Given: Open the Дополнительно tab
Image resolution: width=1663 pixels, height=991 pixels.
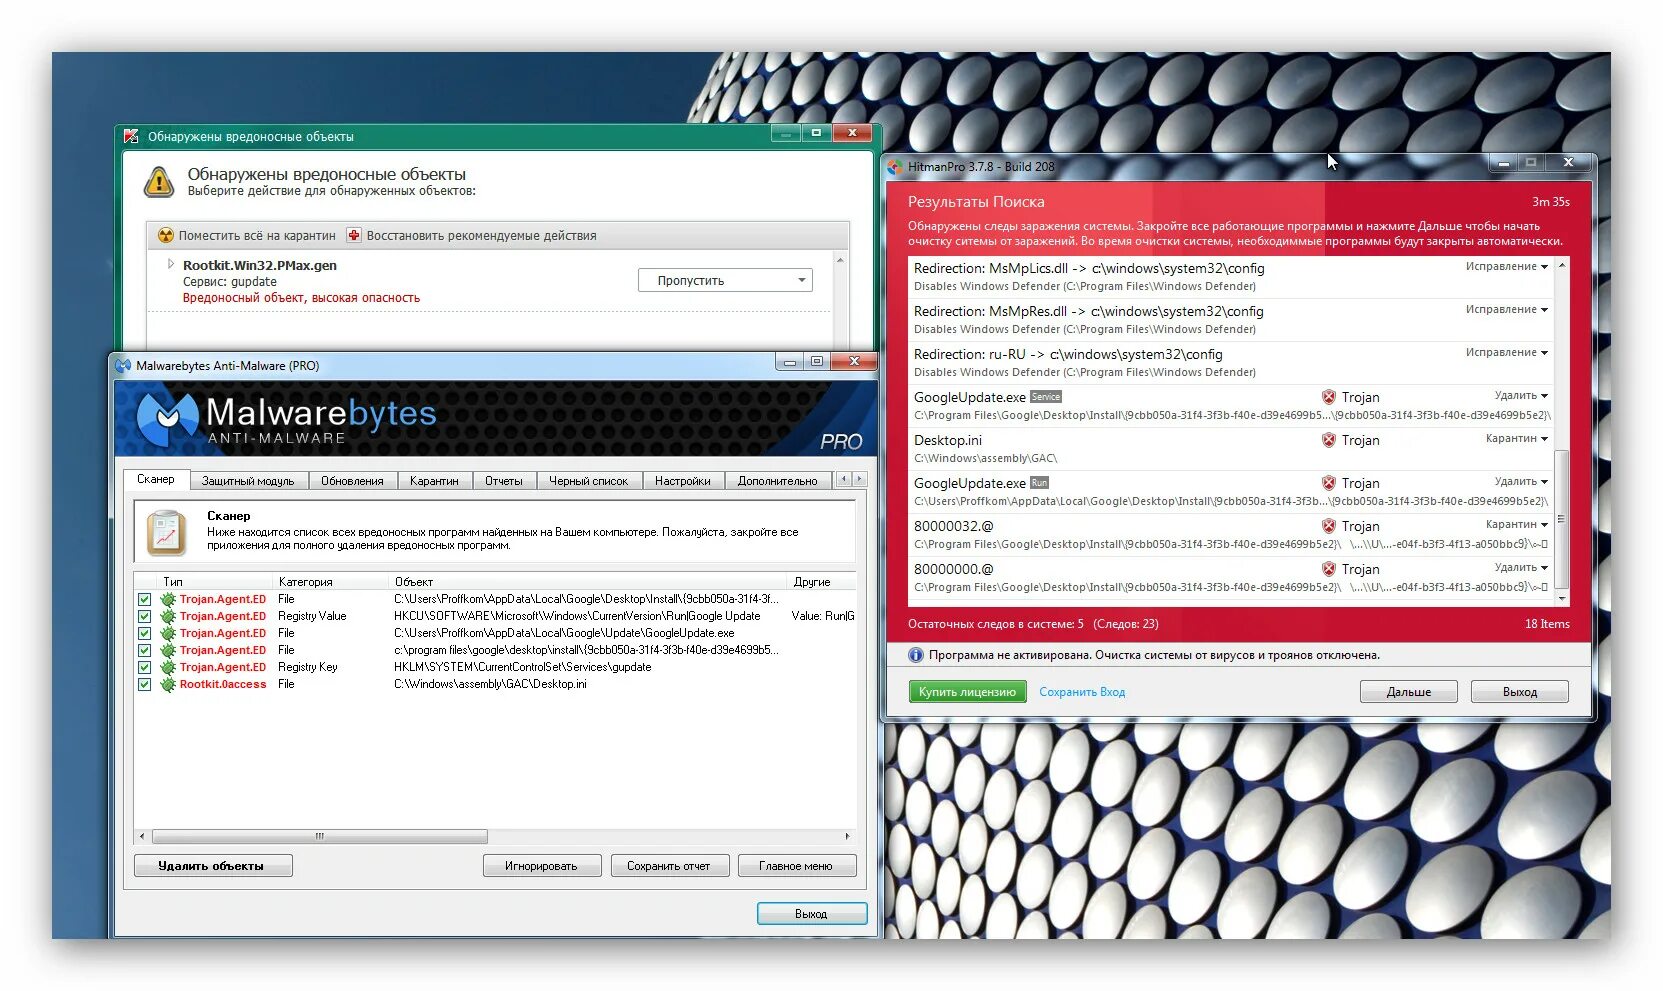Looking at the screenshot, I should point(778,481).
